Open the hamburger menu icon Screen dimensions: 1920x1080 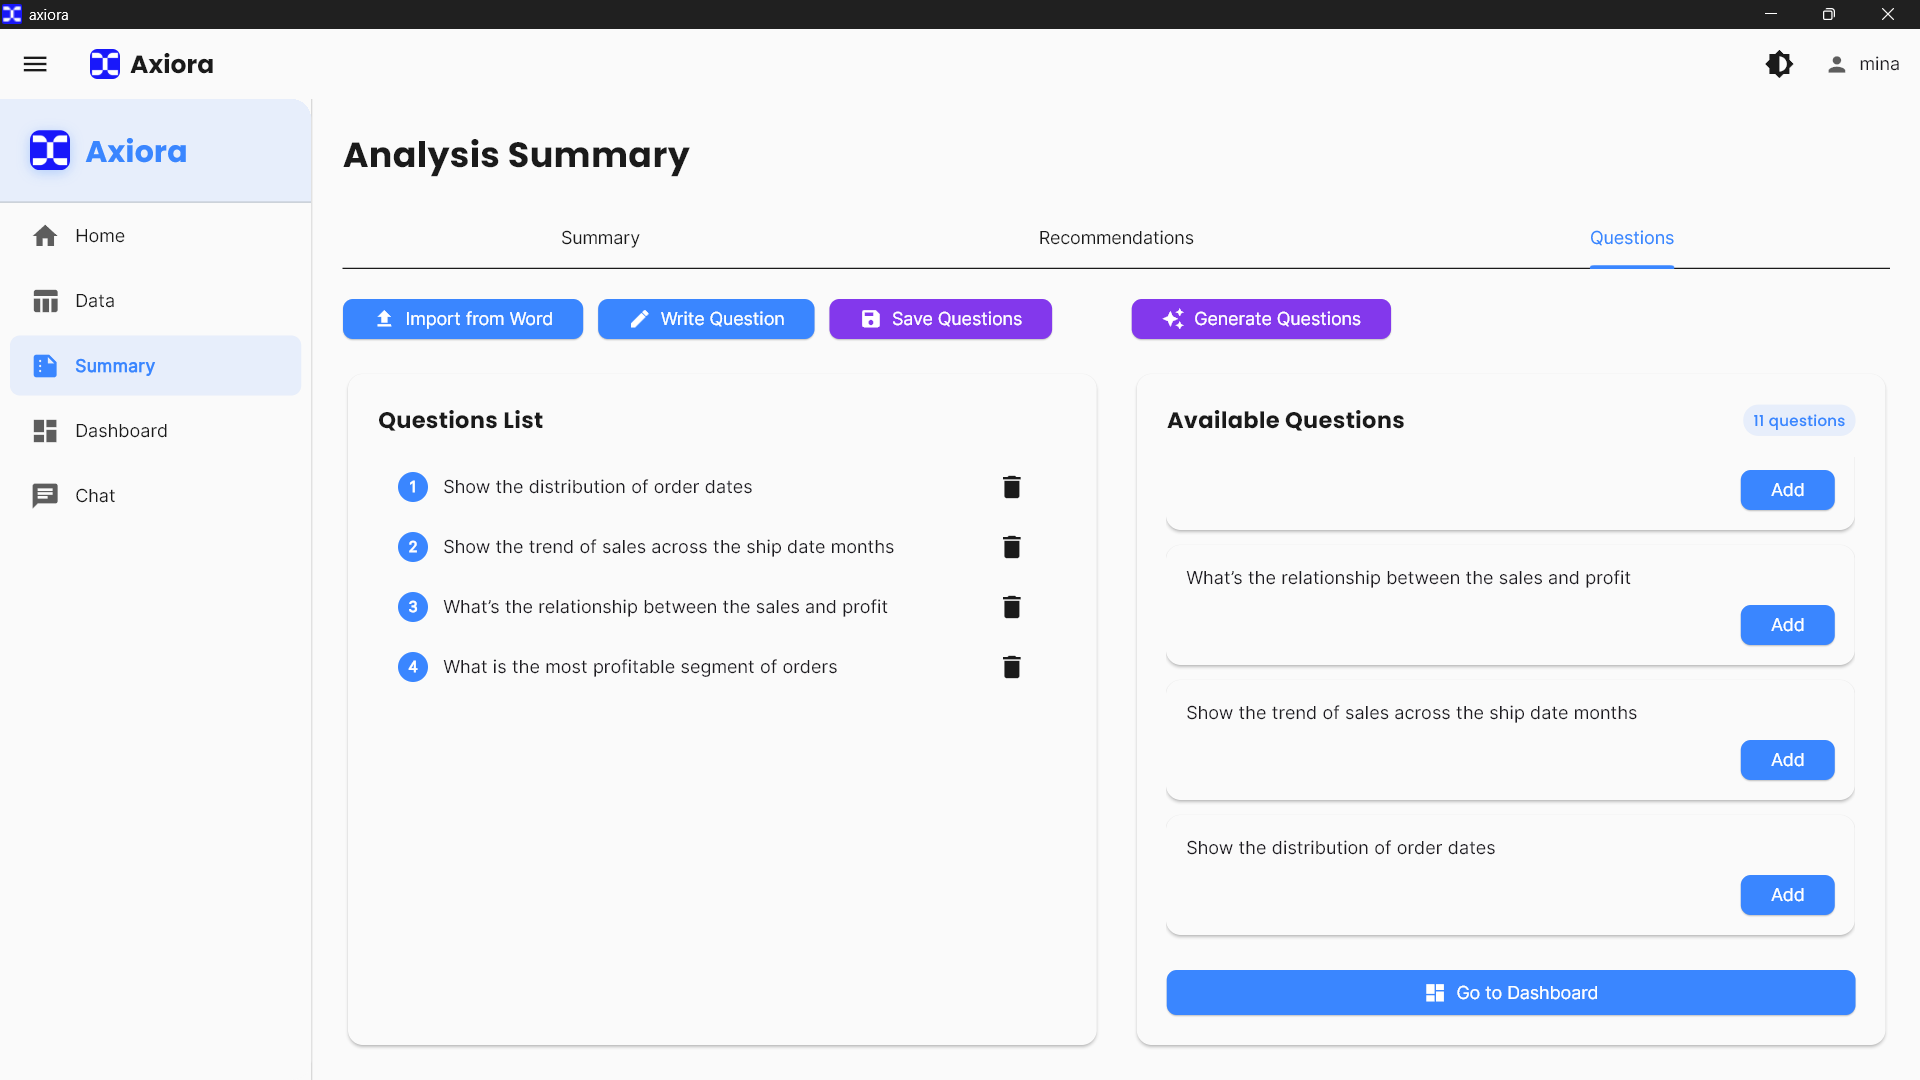click(35, 64)
